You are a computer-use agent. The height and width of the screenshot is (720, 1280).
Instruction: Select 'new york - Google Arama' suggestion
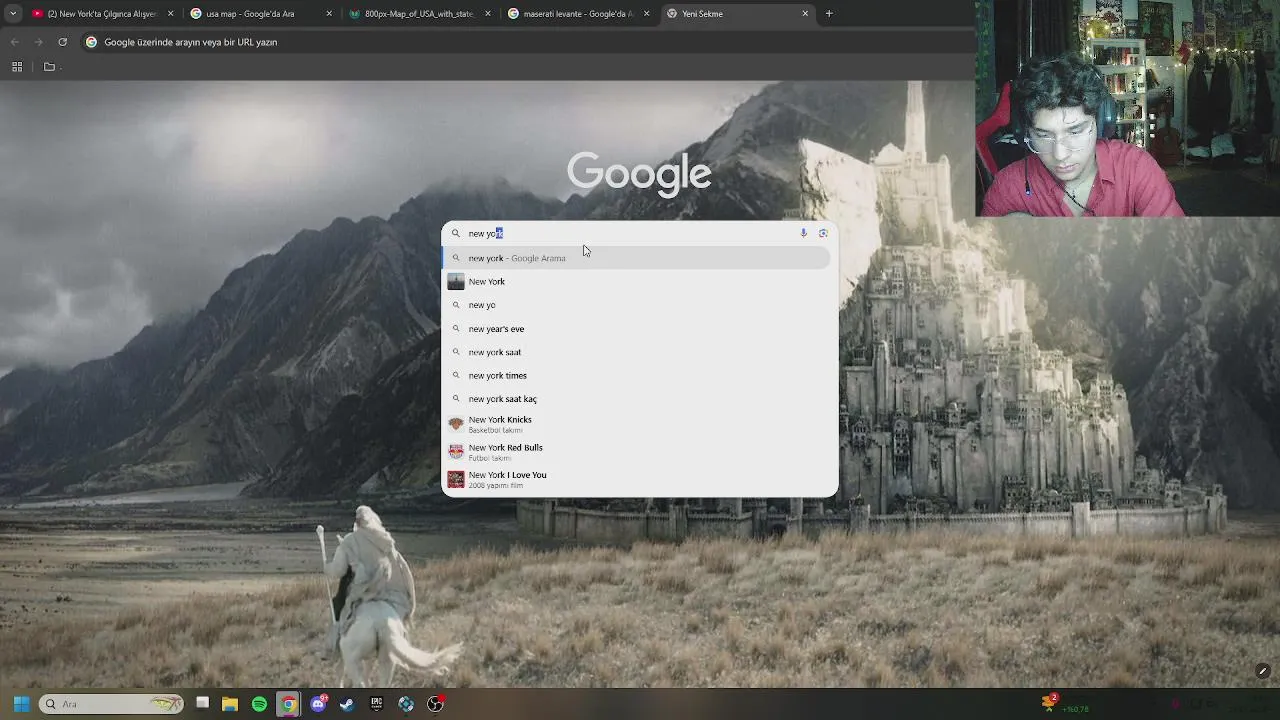(637, 258)
